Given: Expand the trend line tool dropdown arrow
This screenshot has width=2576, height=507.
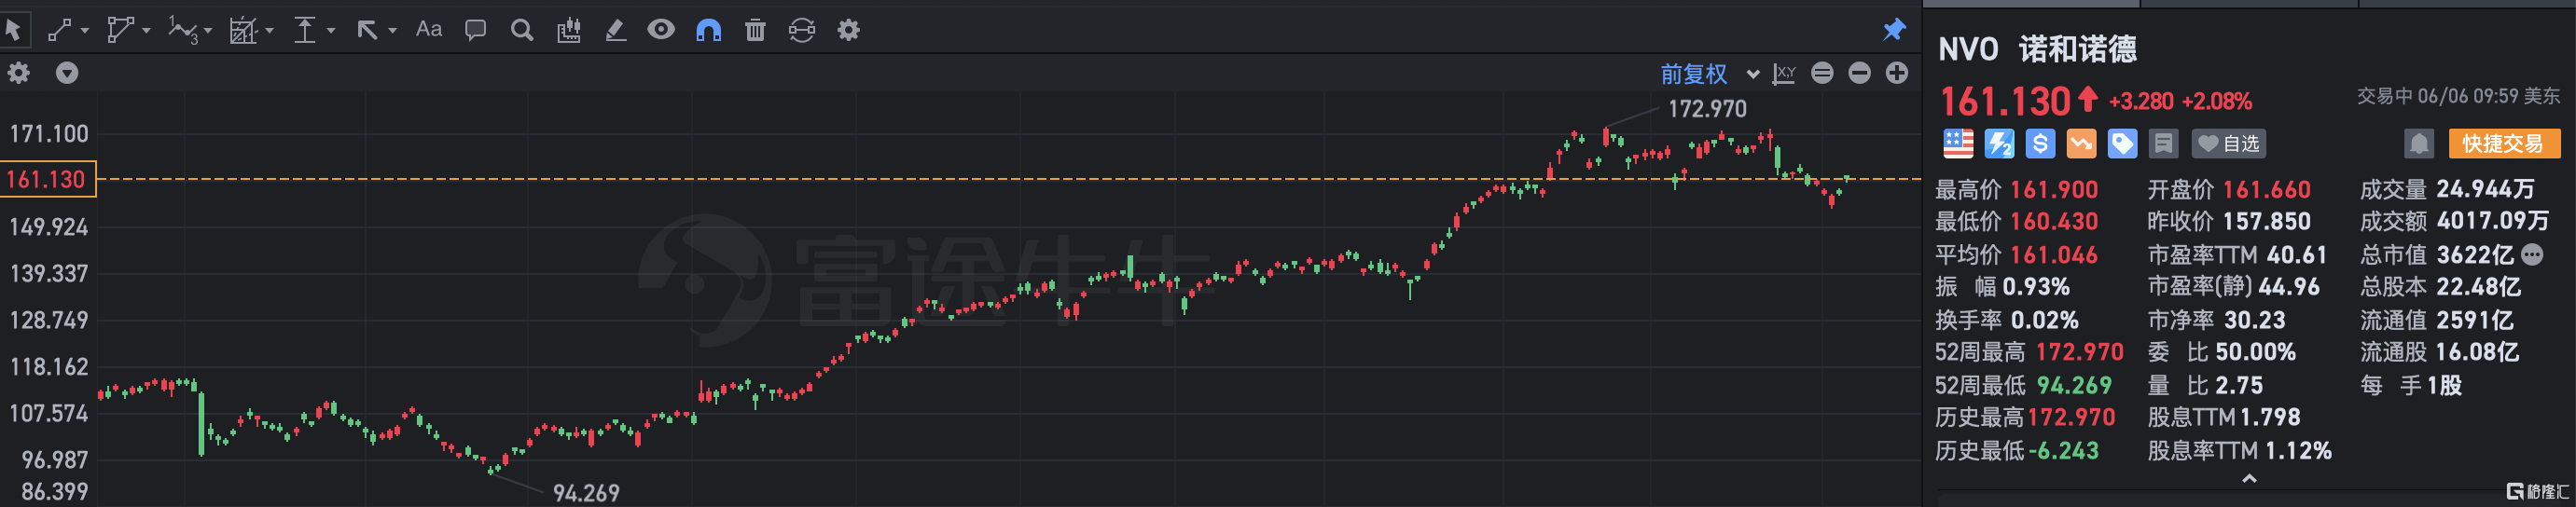Looking at the screenshot, I should pyautogui.click(x=85, y=31).
